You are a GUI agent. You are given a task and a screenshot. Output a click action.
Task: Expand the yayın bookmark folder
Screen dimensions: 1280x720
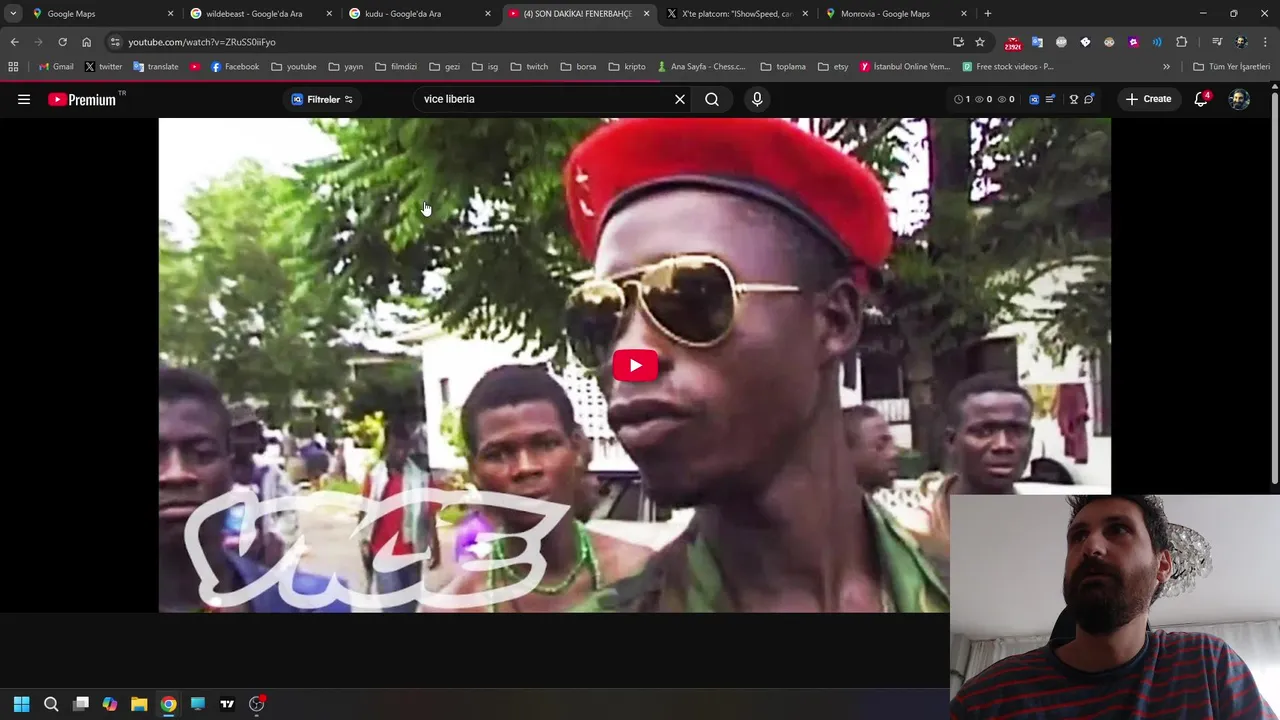click(345, 67)
